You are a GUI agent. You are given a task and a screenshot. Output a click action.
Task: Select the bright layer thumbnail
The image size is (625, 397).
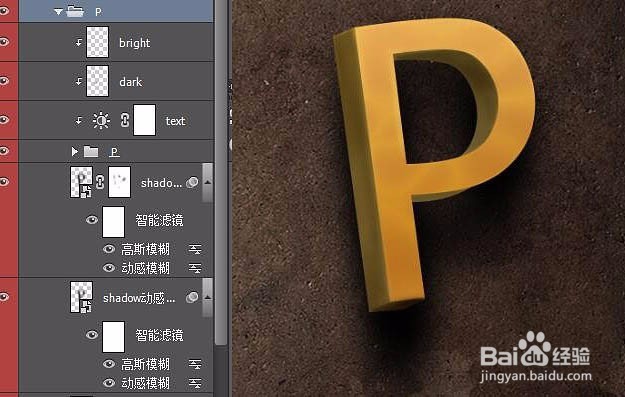(x=97, y=42)
